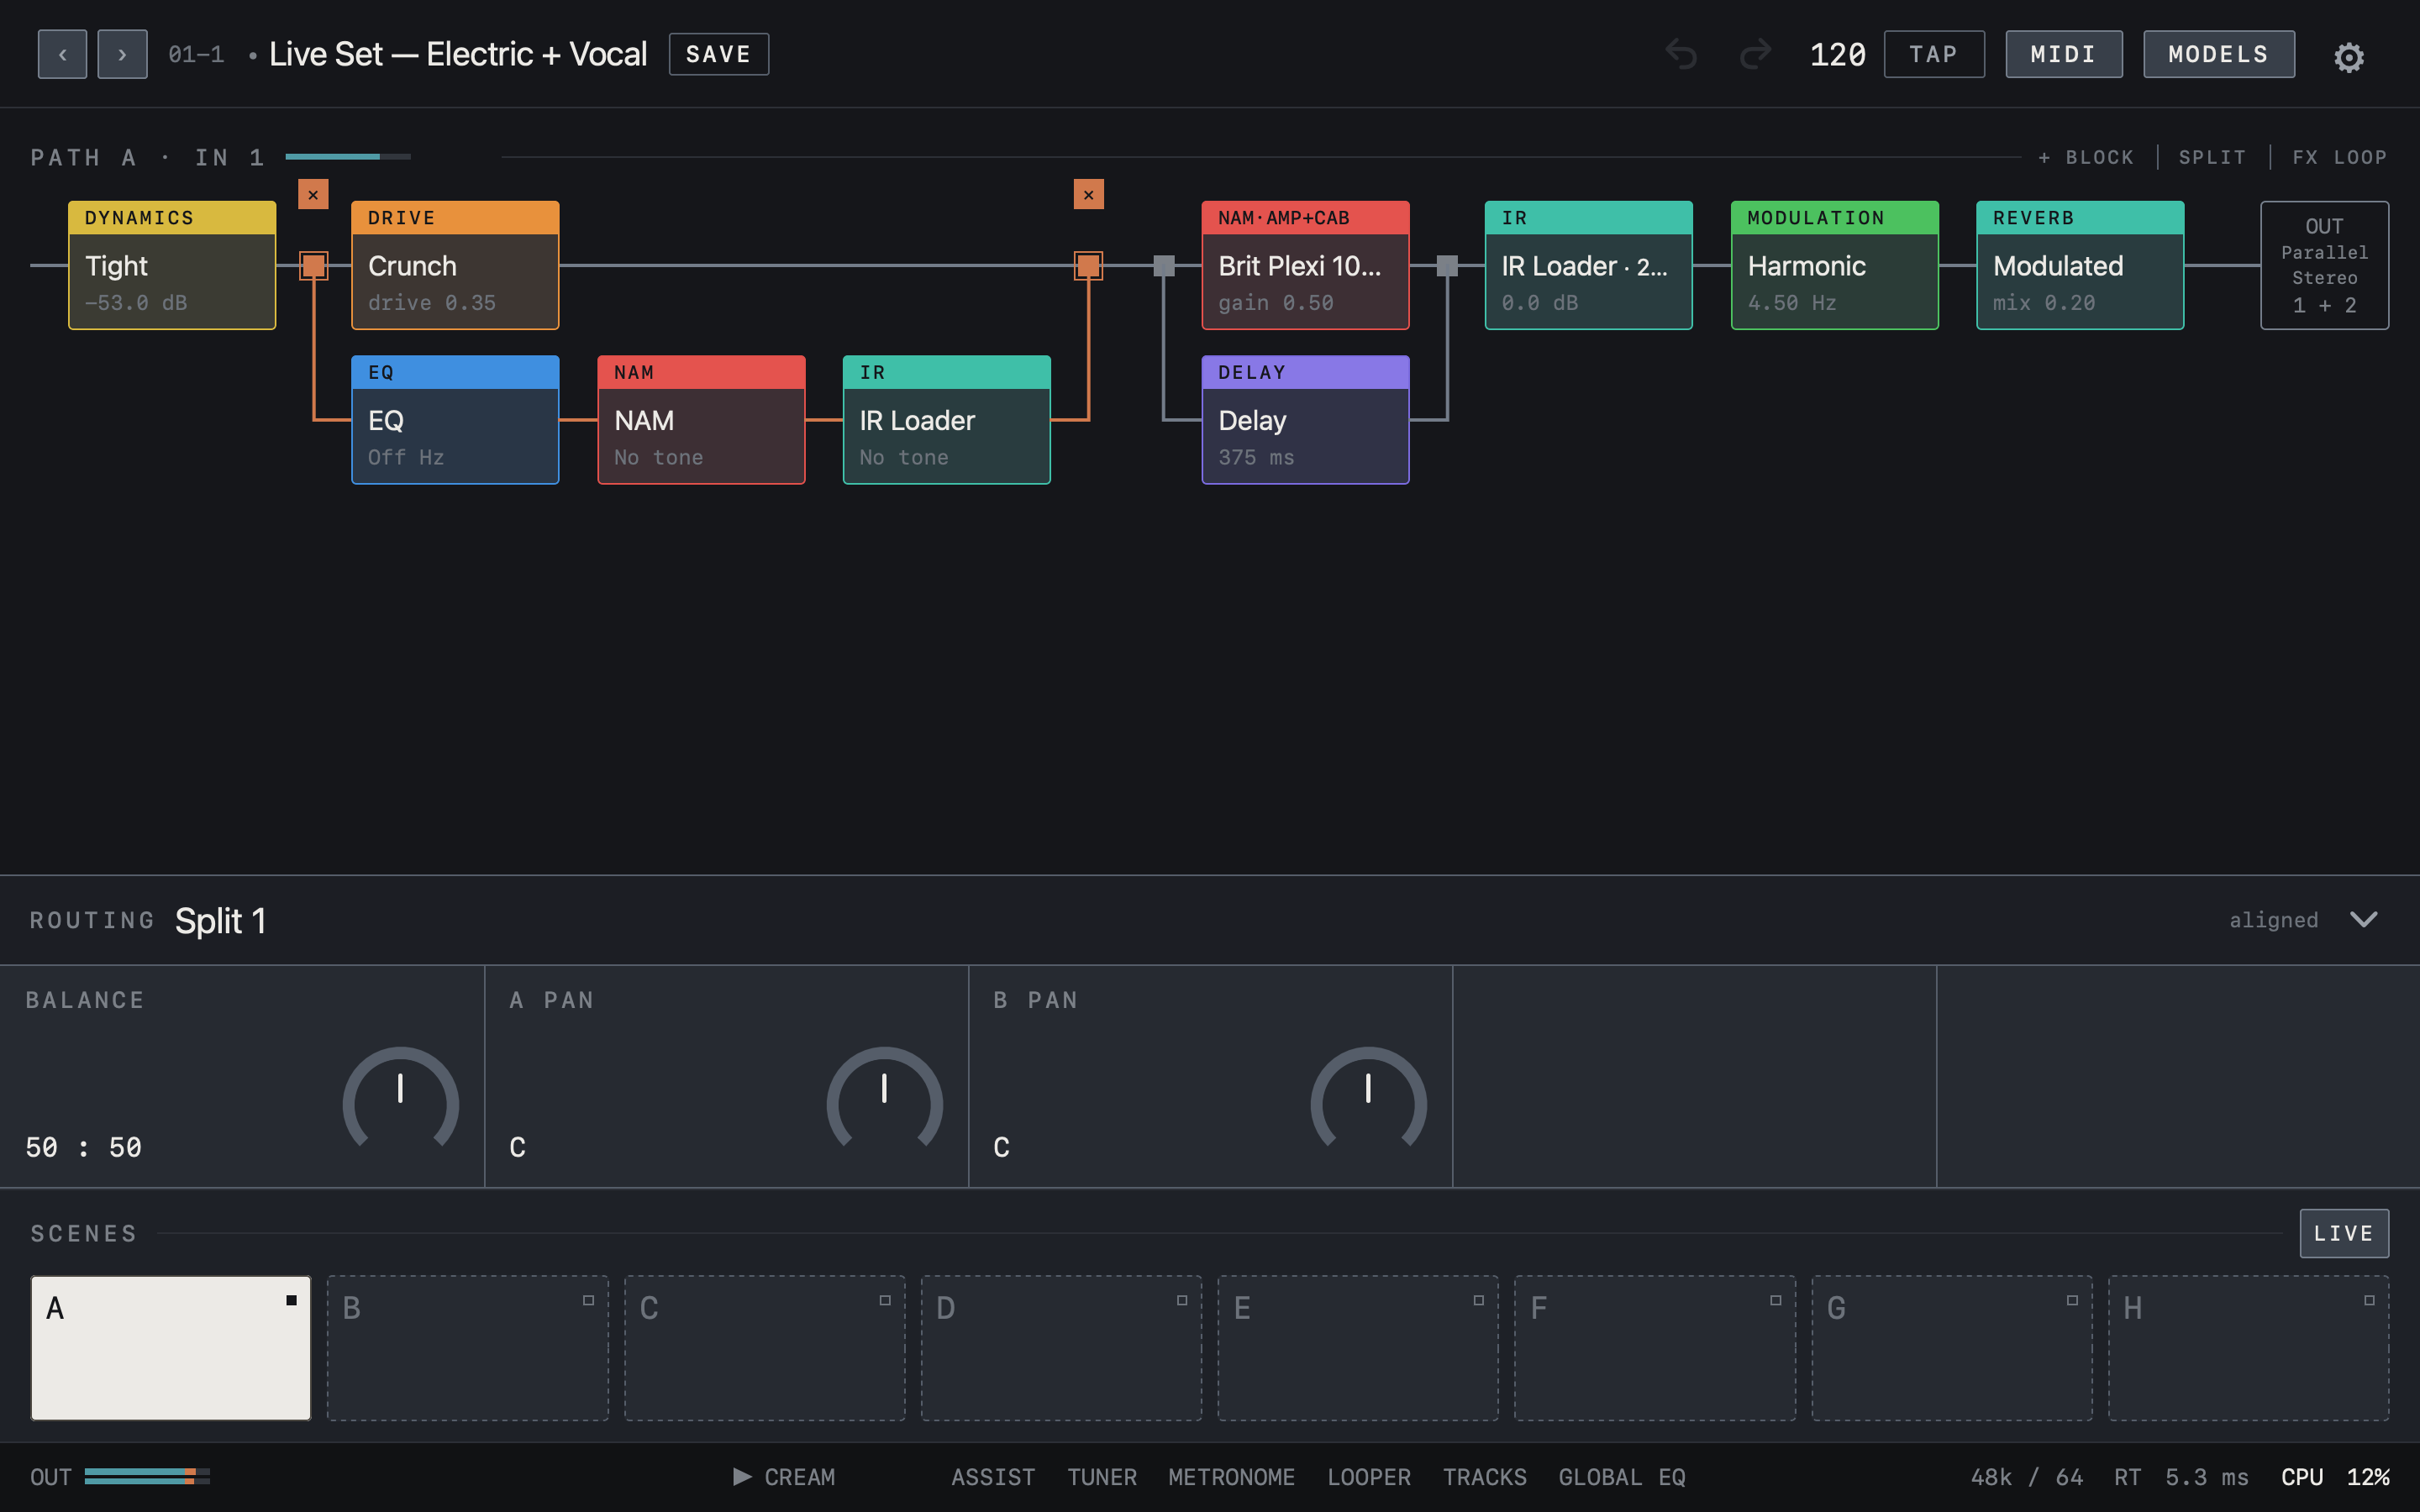Insert an FX LOOP
Screen dimensions: 2420x1512
tap(2339, 157)
